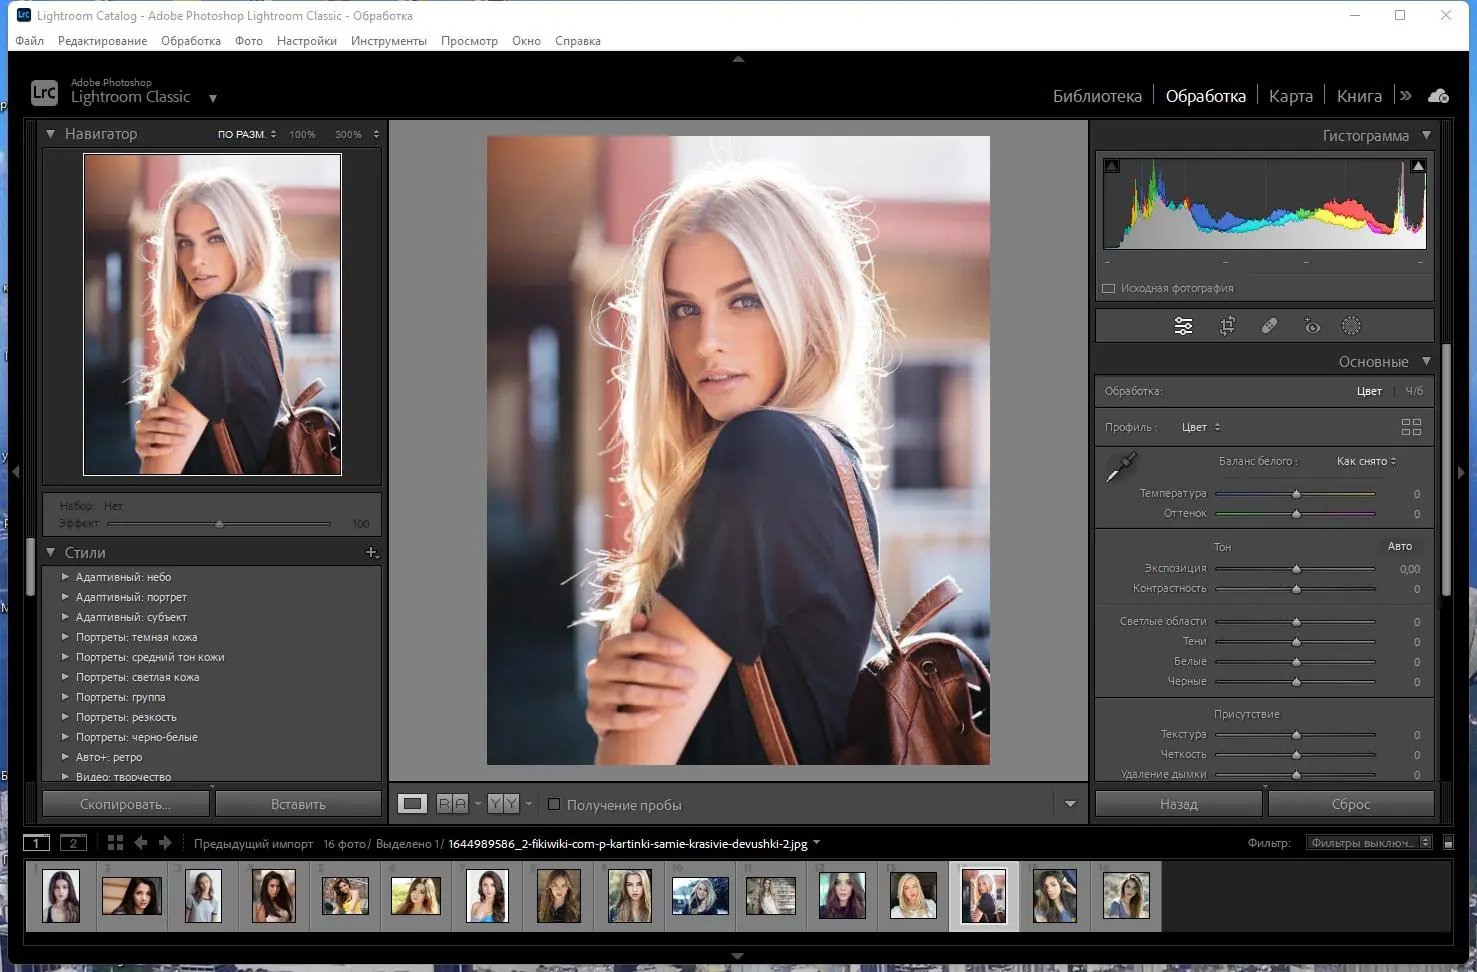This screenshot has width=1477, height=972.
Task: Activate the Red Eye correction tool
Action: (x=1312, y=326)
